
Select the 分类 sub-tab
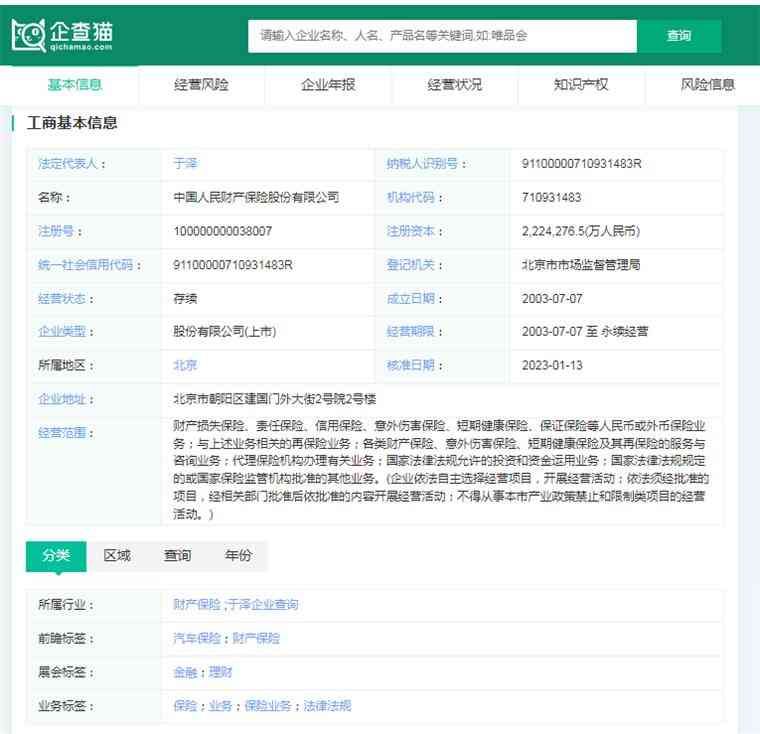pos(56,556)
